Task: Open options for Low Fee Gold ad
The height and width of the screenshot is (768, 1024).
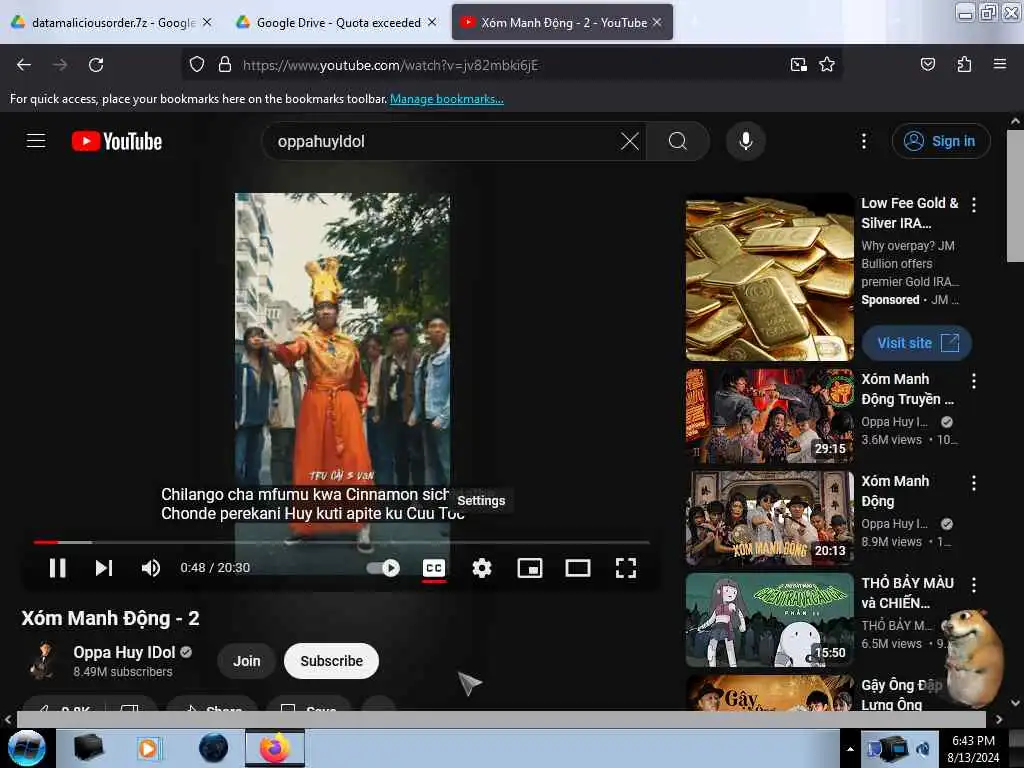Action: 974,205
